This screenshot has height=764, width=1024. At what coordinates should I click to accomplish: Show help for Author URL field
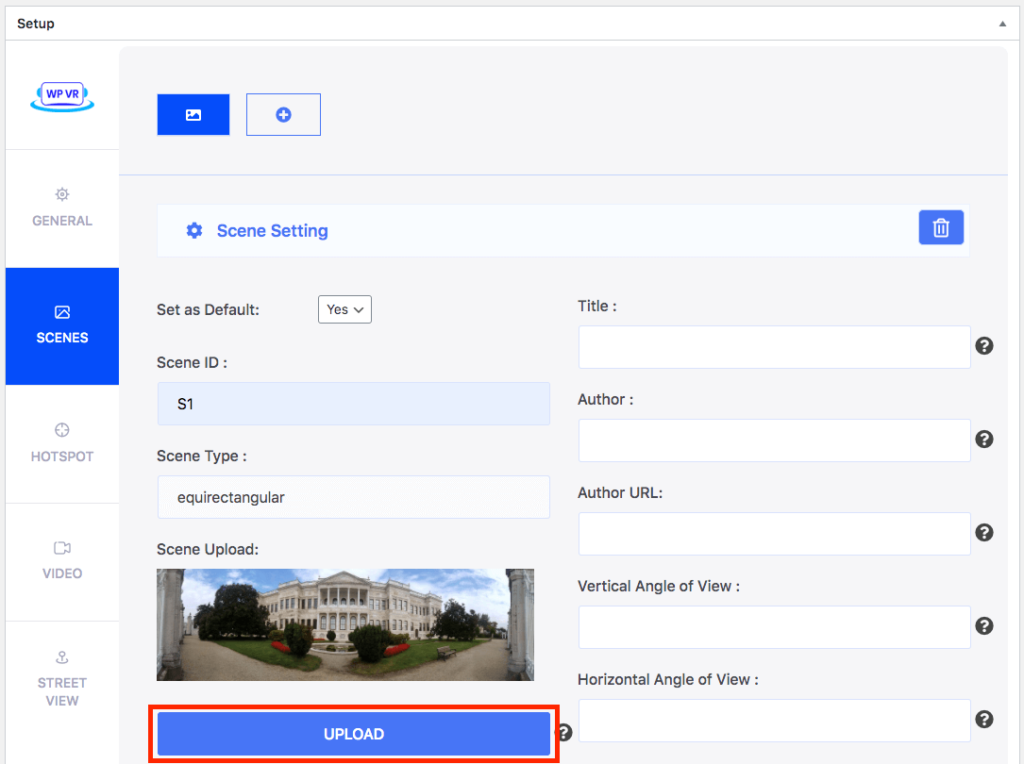coord(984,533)
